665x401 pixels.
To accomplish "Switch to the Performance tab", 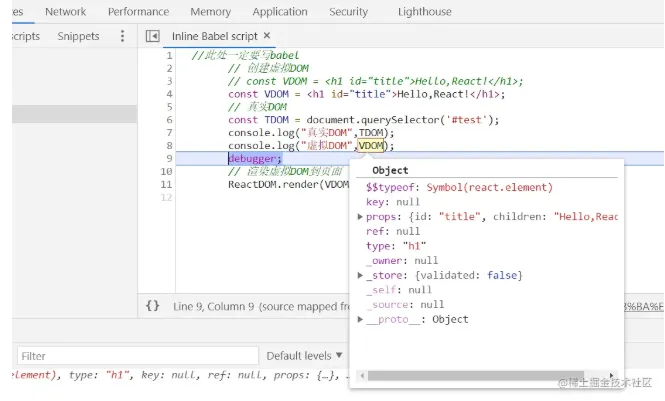I will click(138, 11).
